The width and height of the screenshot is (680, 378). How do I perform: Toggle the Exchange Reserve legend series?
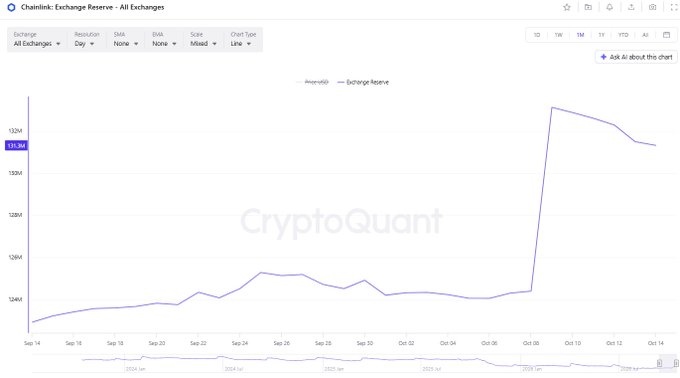[363, 82]
